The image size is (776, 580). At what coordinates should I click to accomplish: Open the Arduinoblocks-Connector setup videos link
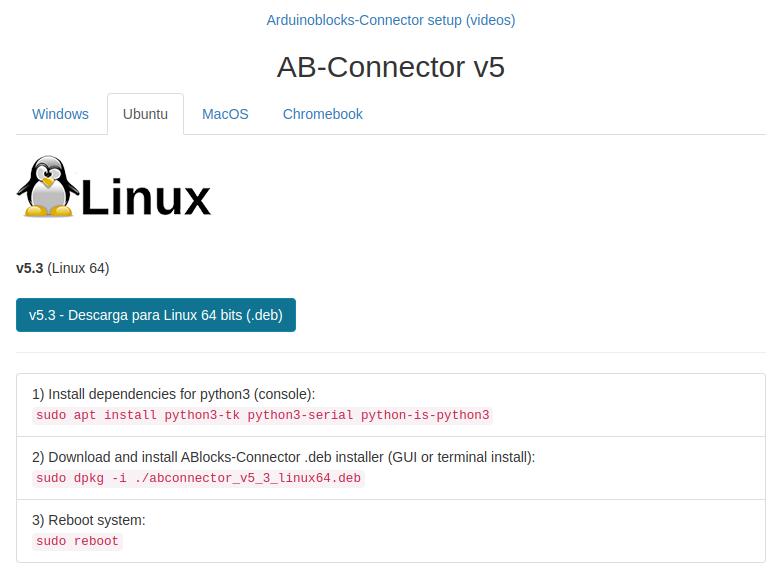(391, 20)
